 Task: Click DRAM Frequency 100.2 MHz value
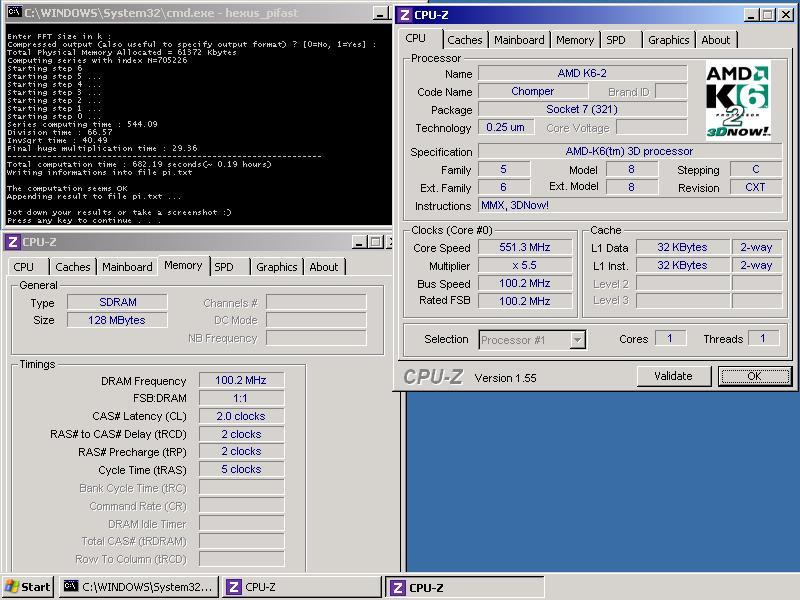241,380
